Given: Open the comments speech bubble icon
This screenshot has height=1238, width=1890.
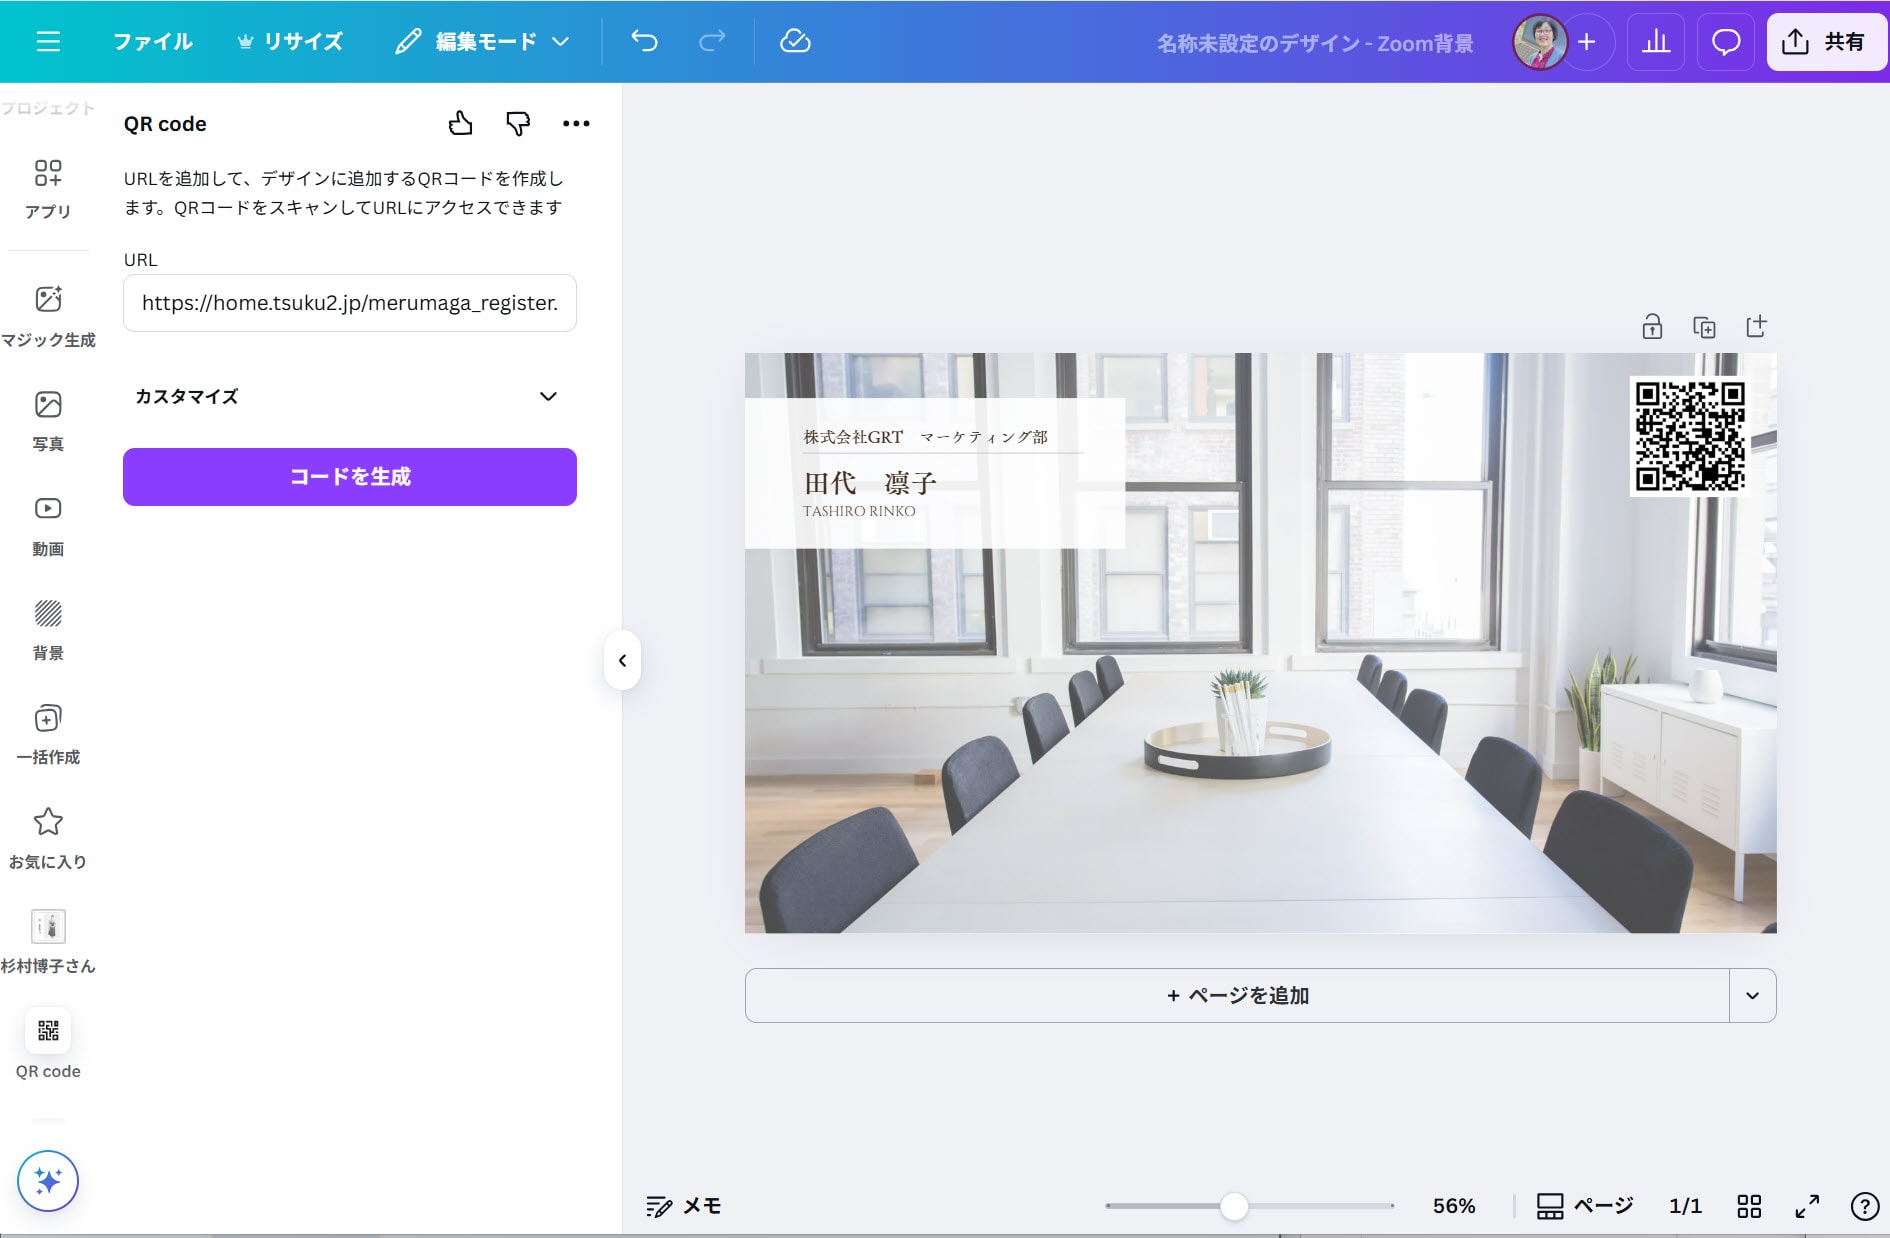Looking at the screenshot, I should click(x=1726, y=42).
